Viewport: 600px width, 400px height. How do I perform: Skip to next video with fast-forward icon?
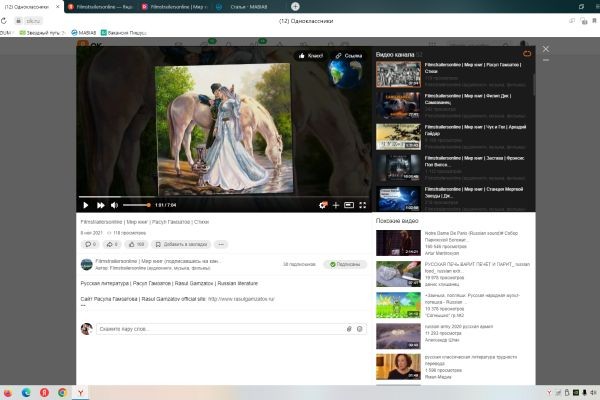[101, 206]
